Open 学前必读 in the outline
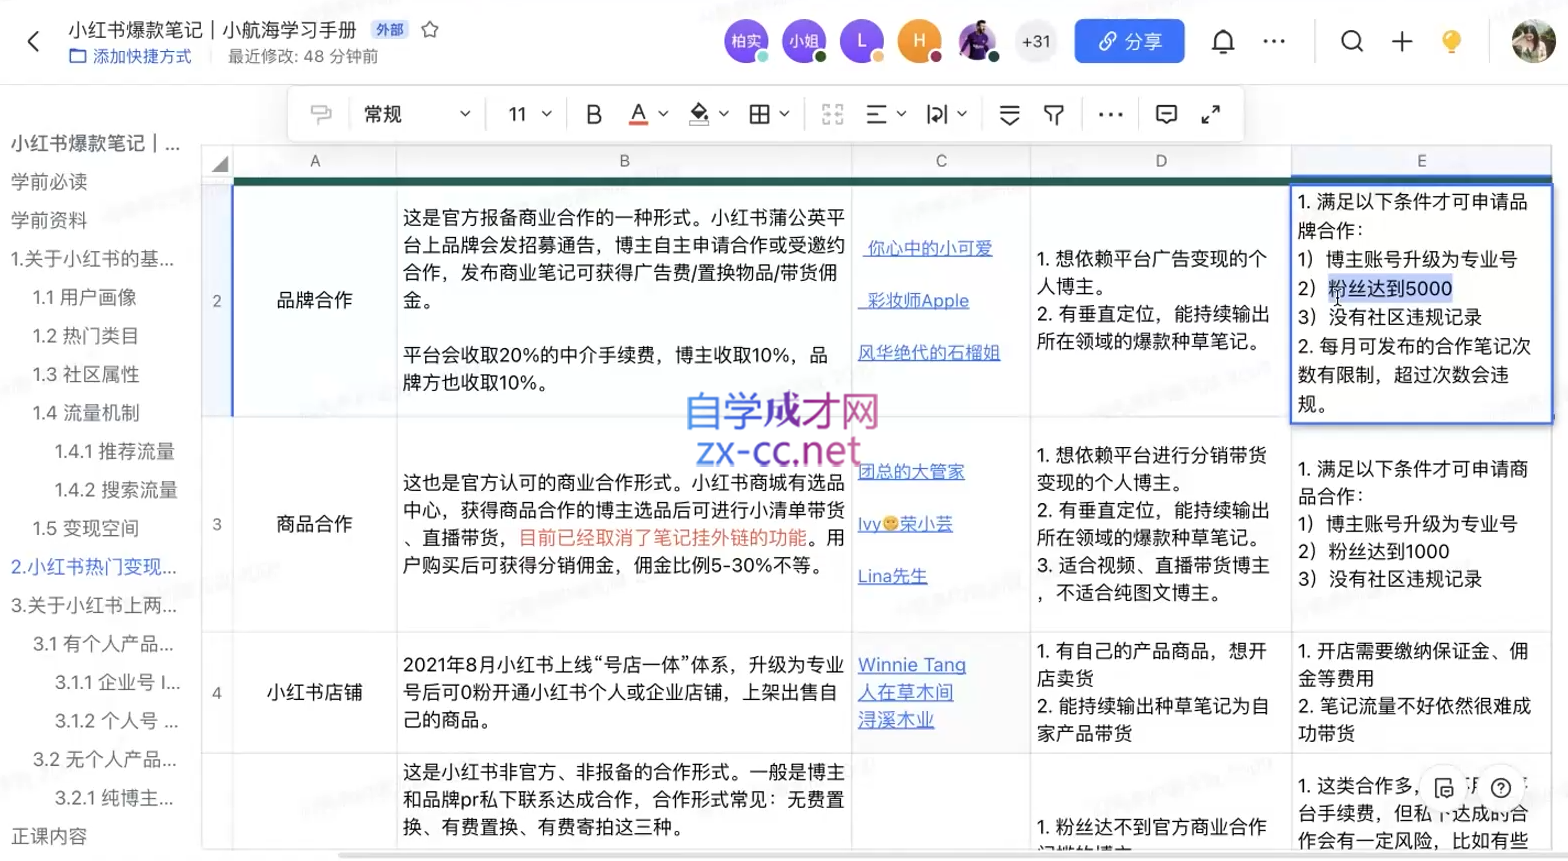 pyautogui.click(x=49, y=181)
